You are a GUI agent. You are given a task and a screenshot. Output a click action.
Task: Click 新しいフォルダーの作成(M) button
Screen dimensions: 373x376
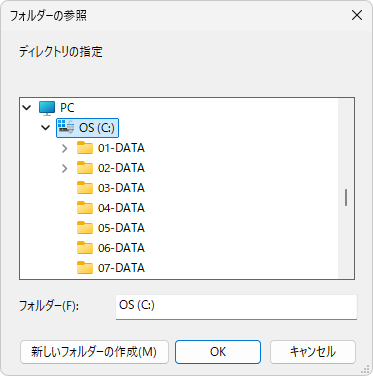click(x=94, y=352)
